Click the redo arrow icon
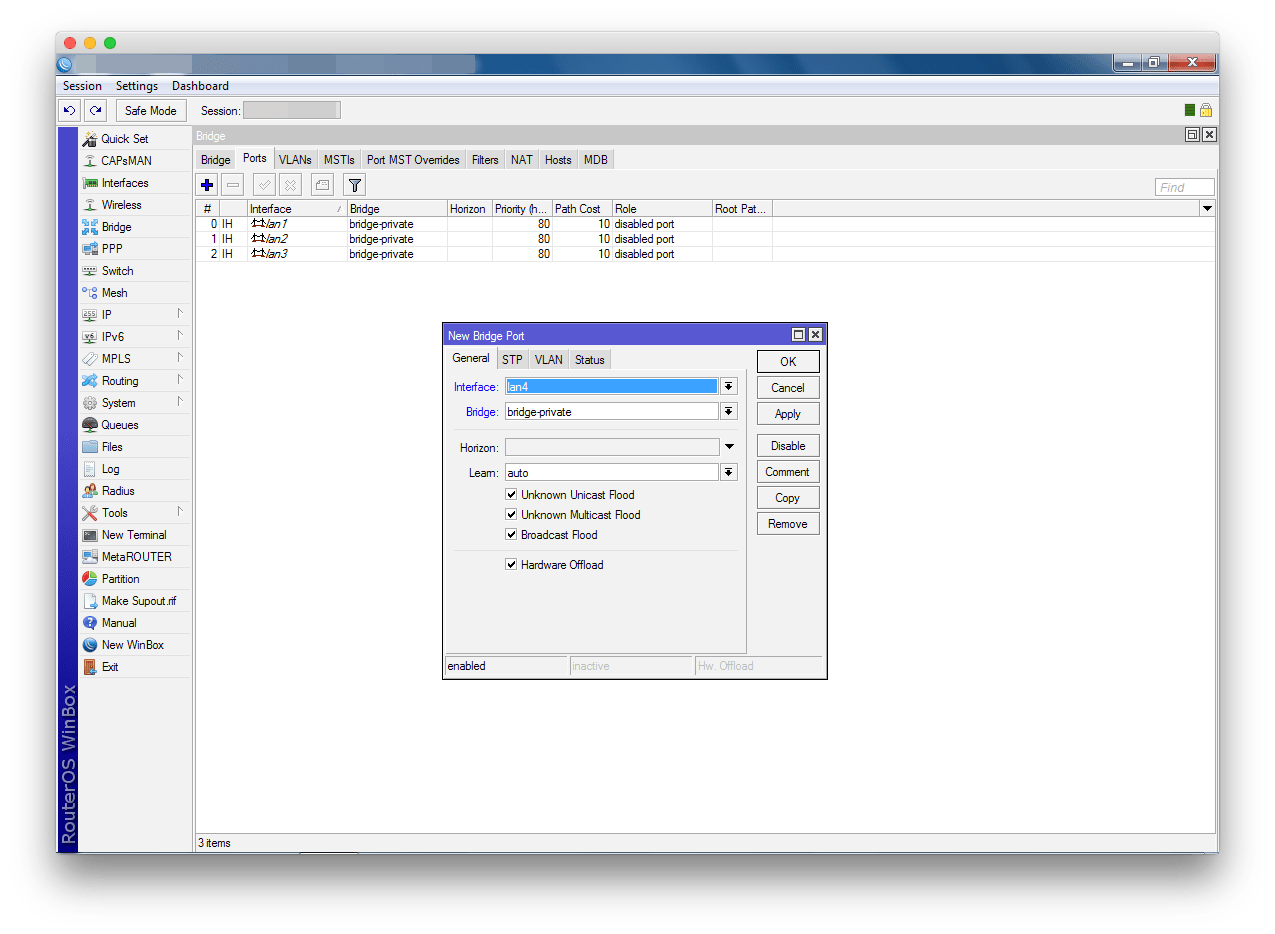Viewport: 1275px width, 934px height. [x=95, y=111]
